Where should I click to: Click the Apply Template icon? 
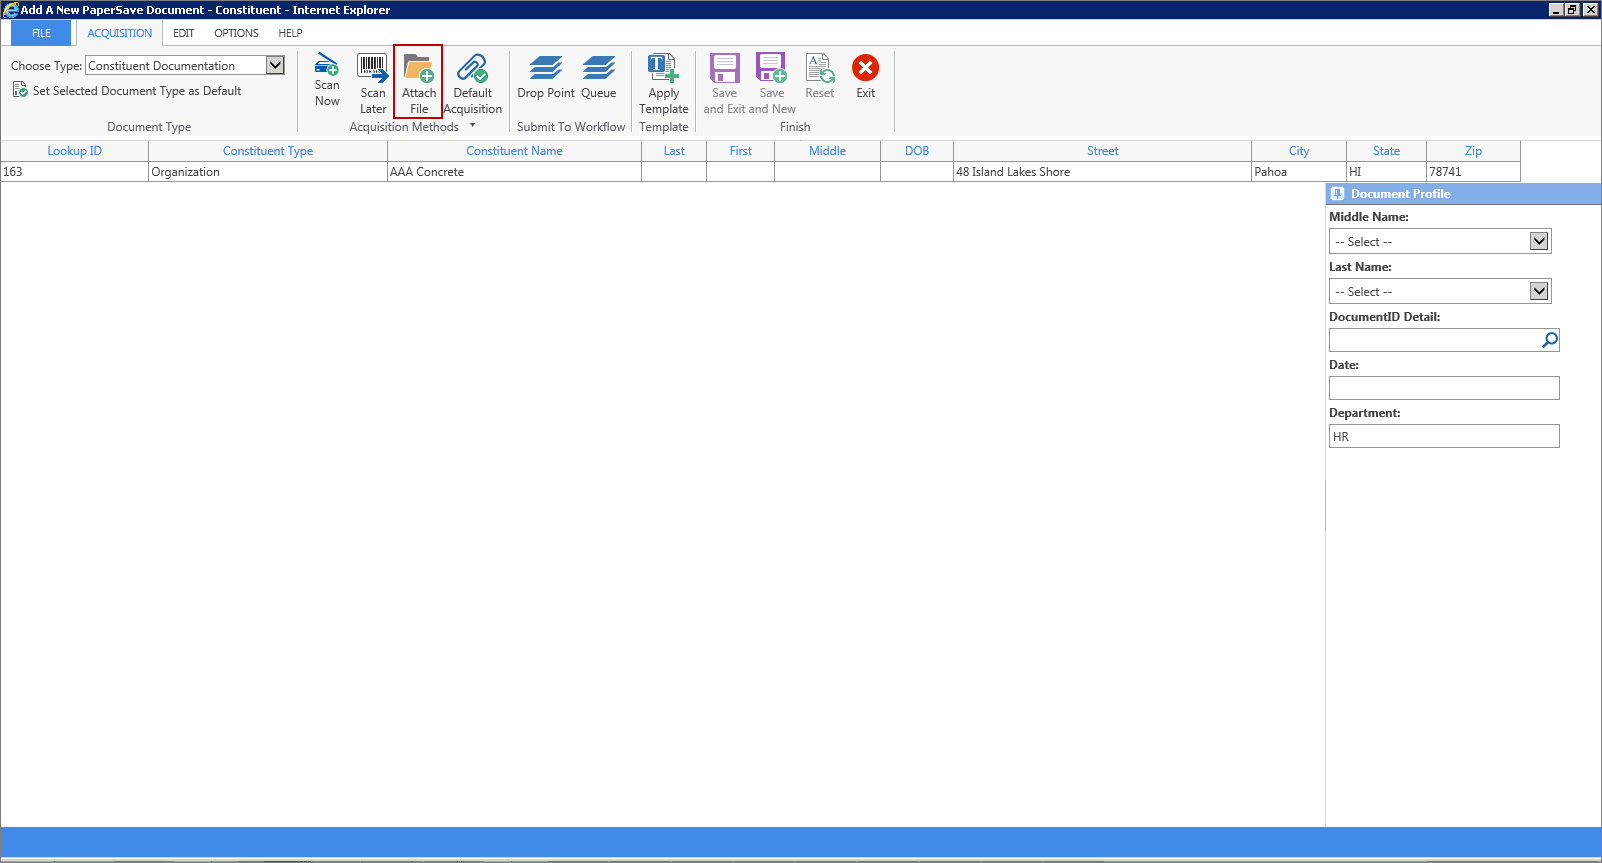pos(663,68)
